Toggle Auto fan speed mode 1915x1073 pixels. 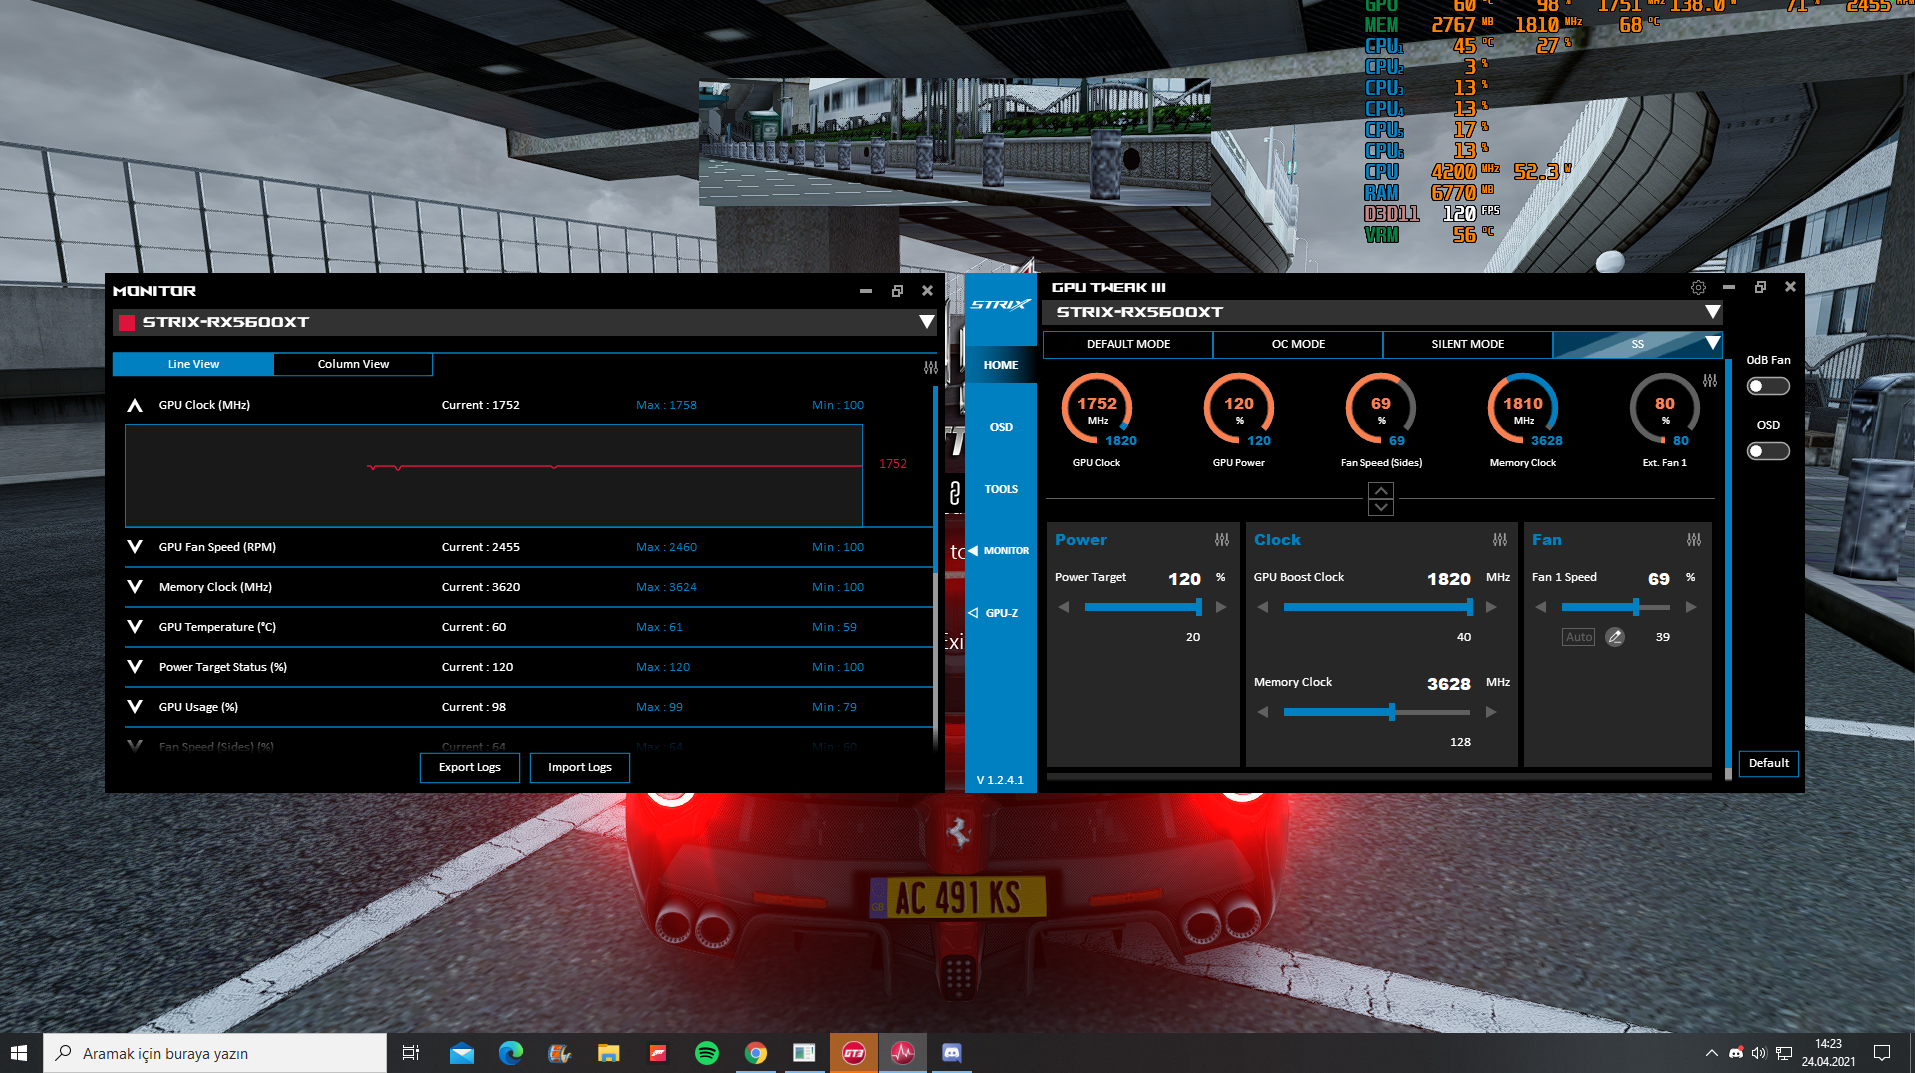[x=1579, y=637]
